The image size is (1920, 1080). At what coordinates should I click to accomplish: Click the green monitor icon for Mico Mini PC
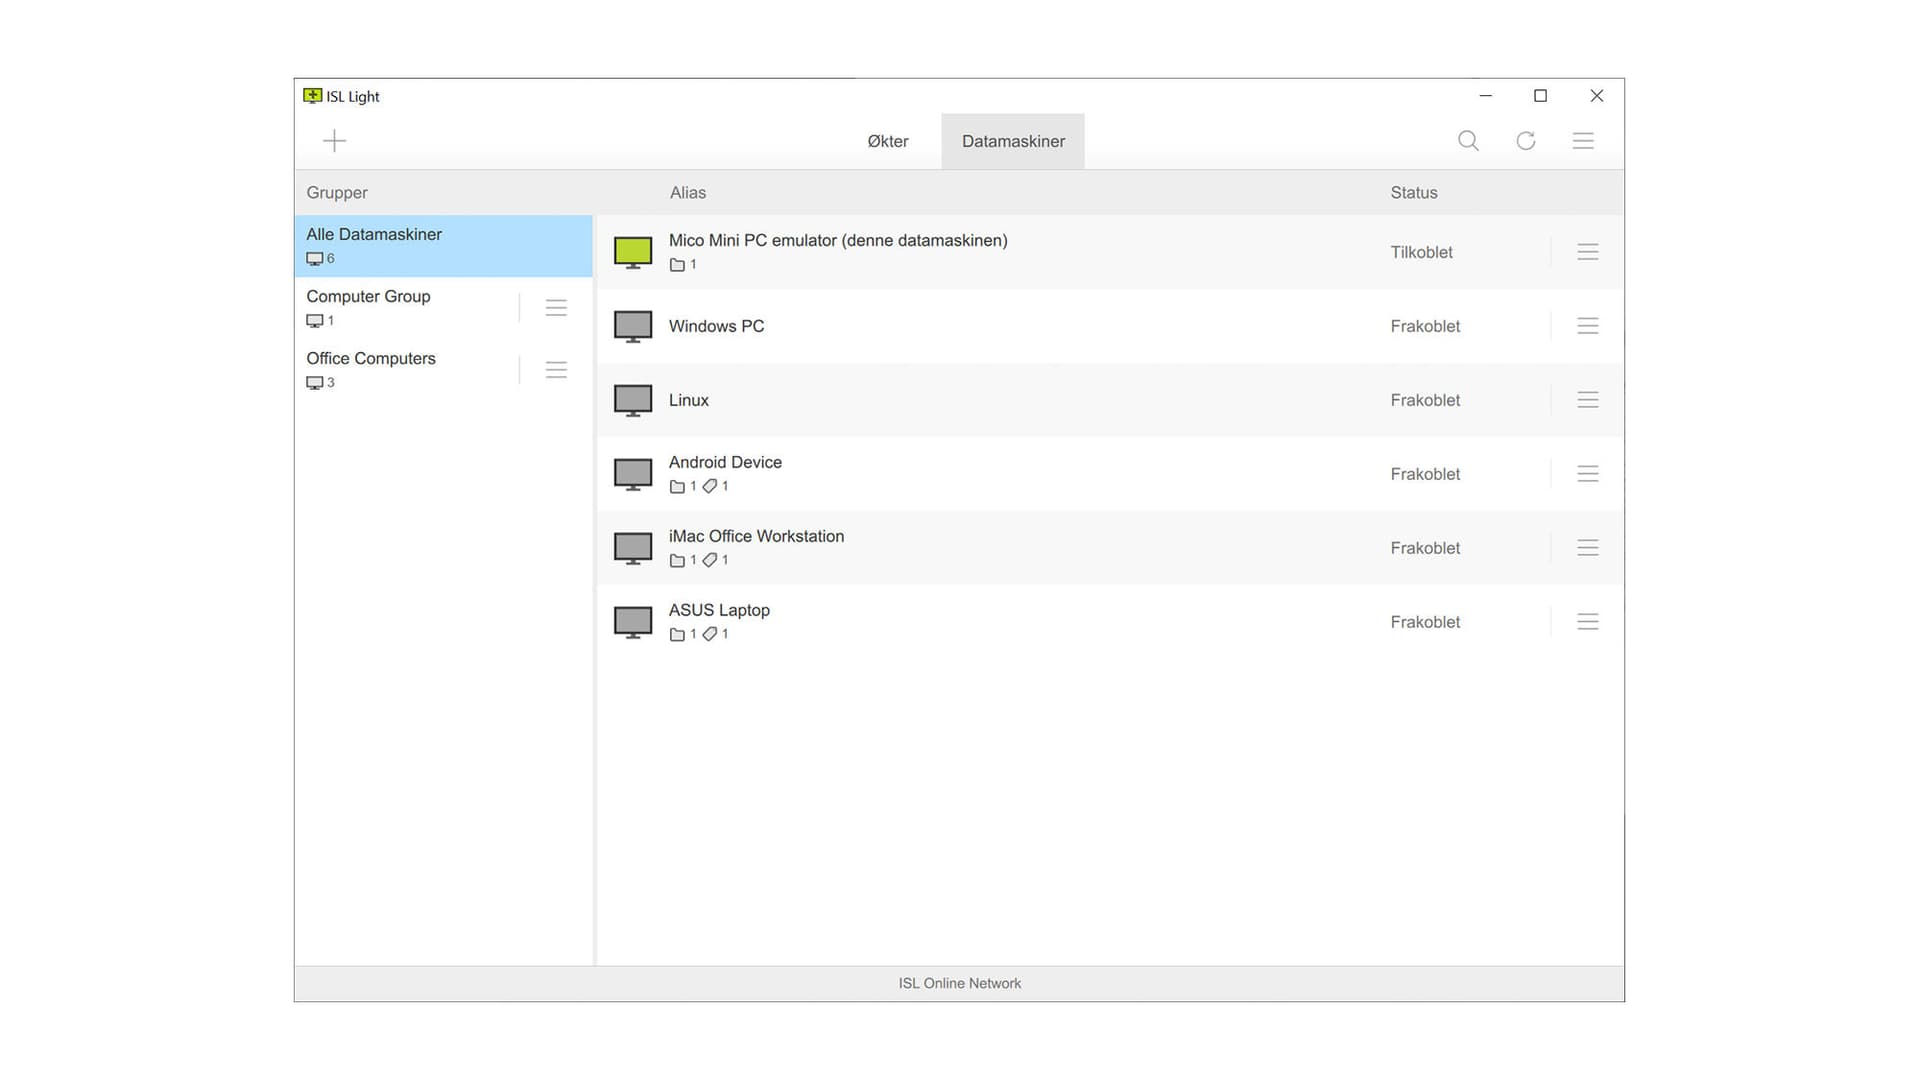pos(633,253)
